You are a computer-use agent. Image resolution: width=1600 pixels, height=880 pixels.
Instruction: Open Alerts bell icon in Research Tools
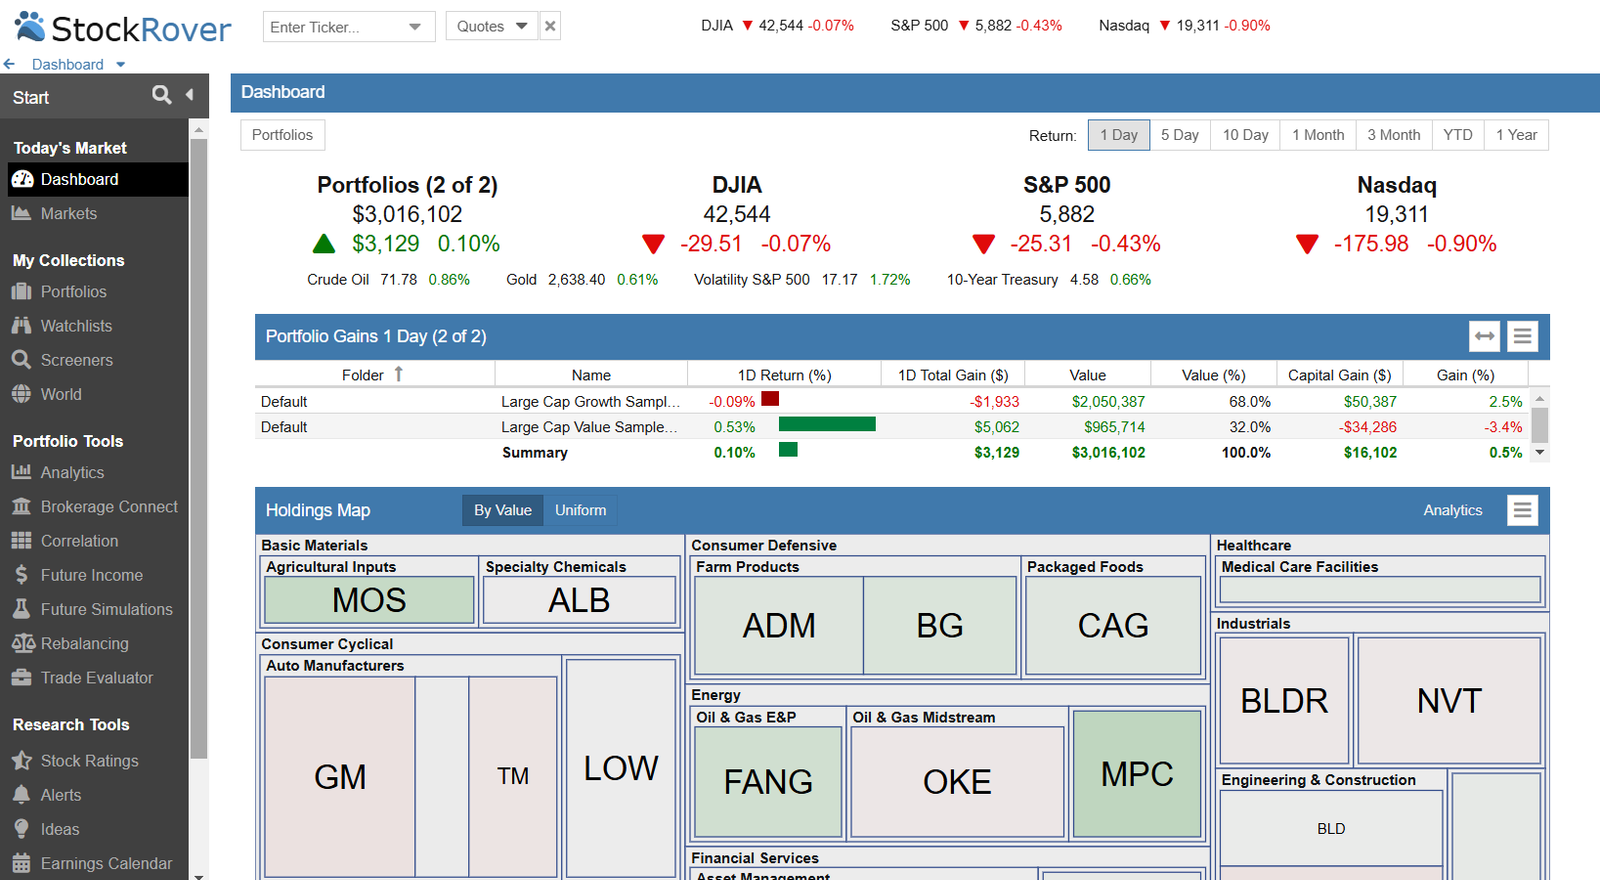(x=21, y=794)
